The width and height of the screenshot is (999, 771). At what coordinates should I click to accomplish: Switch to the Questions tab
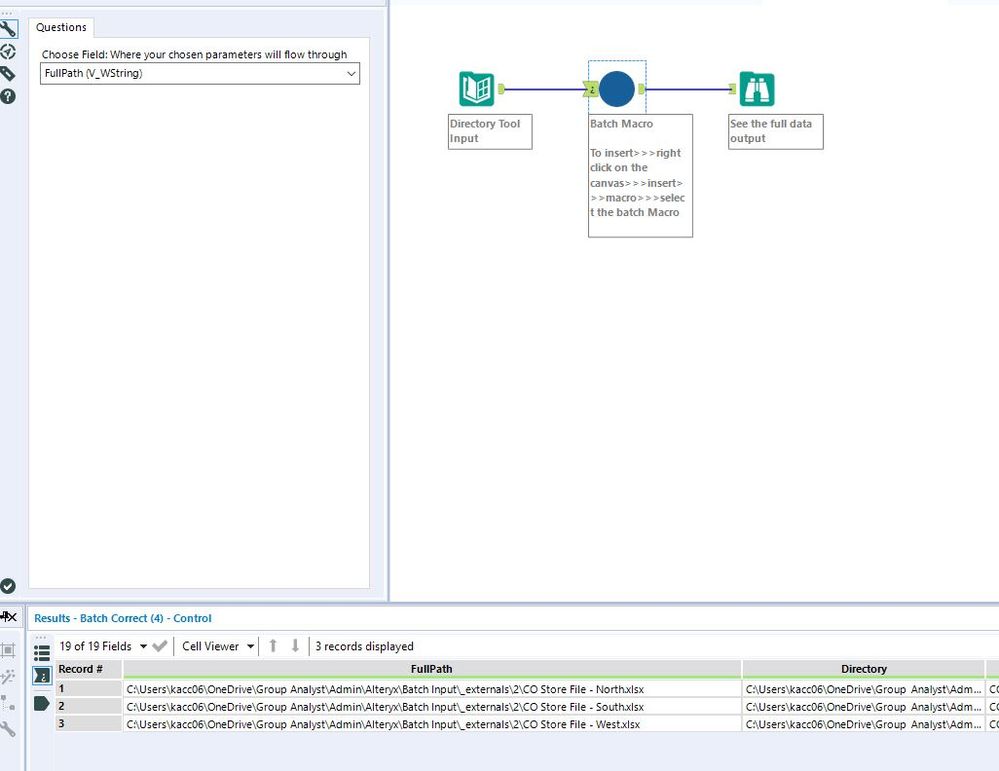click(61, 27)
